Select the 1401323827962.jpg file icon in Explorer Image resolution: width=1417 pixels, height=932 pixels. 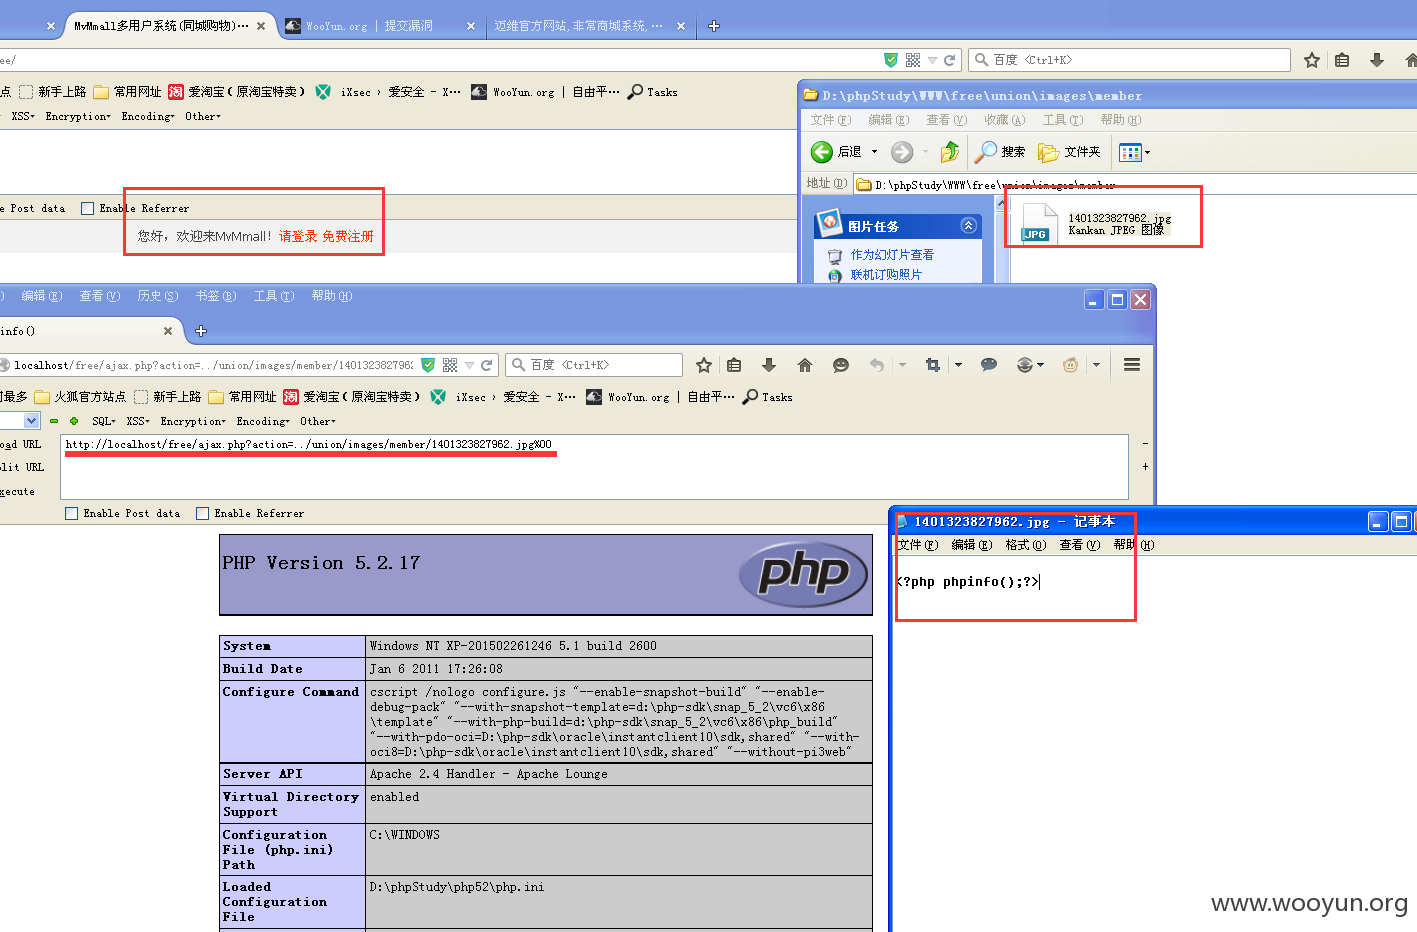[1039, 223]
